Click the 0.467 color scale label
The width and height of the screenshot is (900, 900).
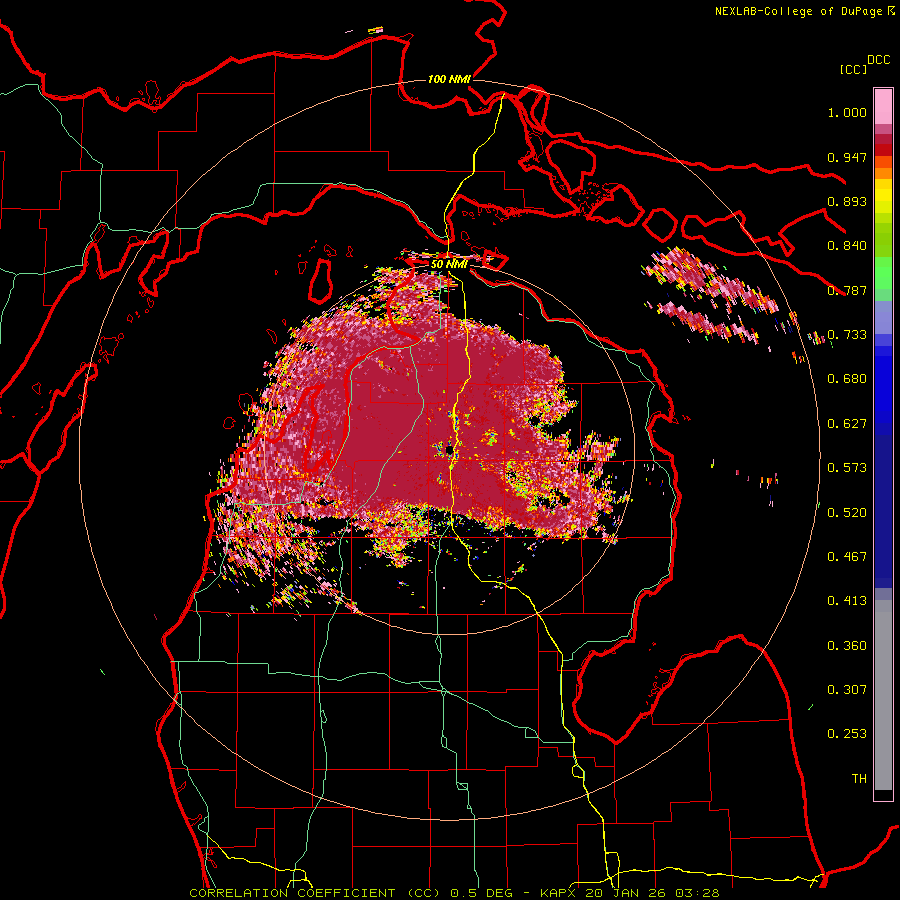(x=847, y=557)
